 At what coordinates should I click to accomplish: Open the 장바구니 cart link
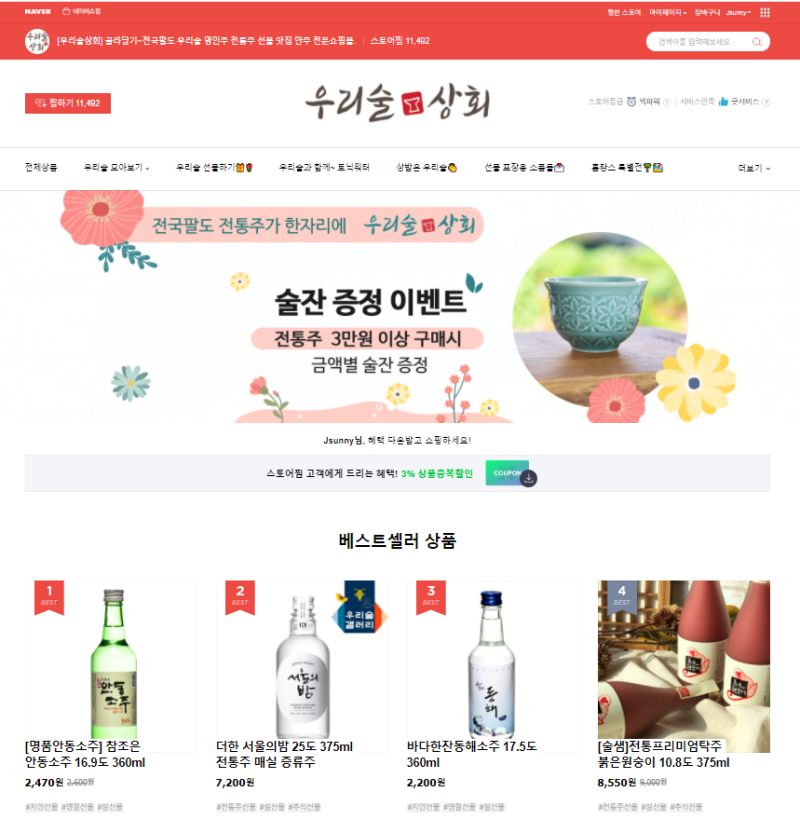click(707, 12)
